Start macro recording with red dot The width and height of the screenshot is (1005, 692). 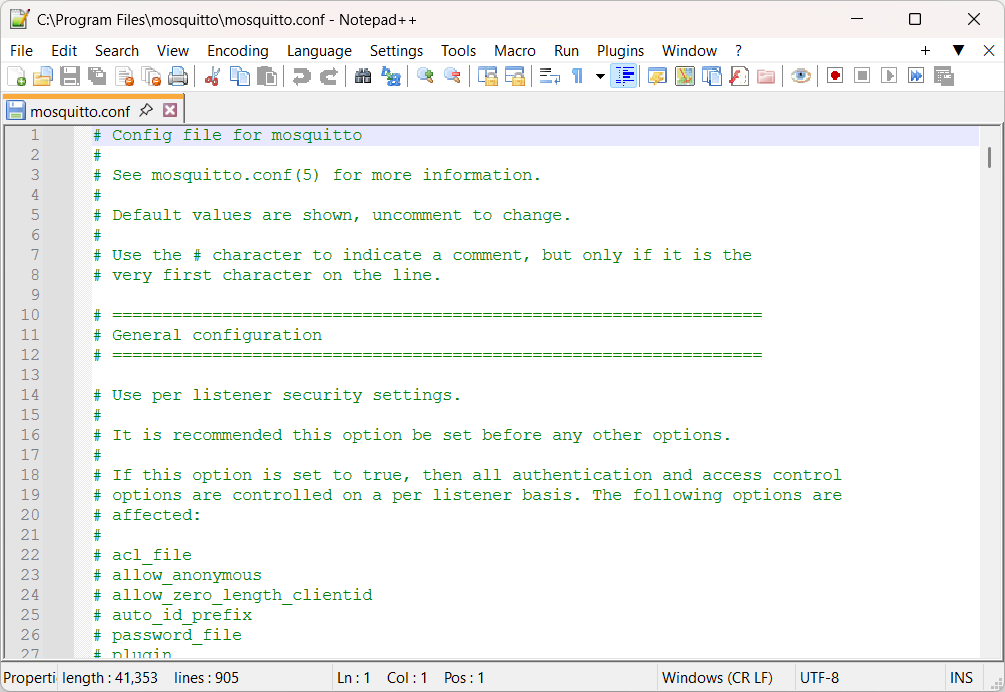tap(835, 76)
